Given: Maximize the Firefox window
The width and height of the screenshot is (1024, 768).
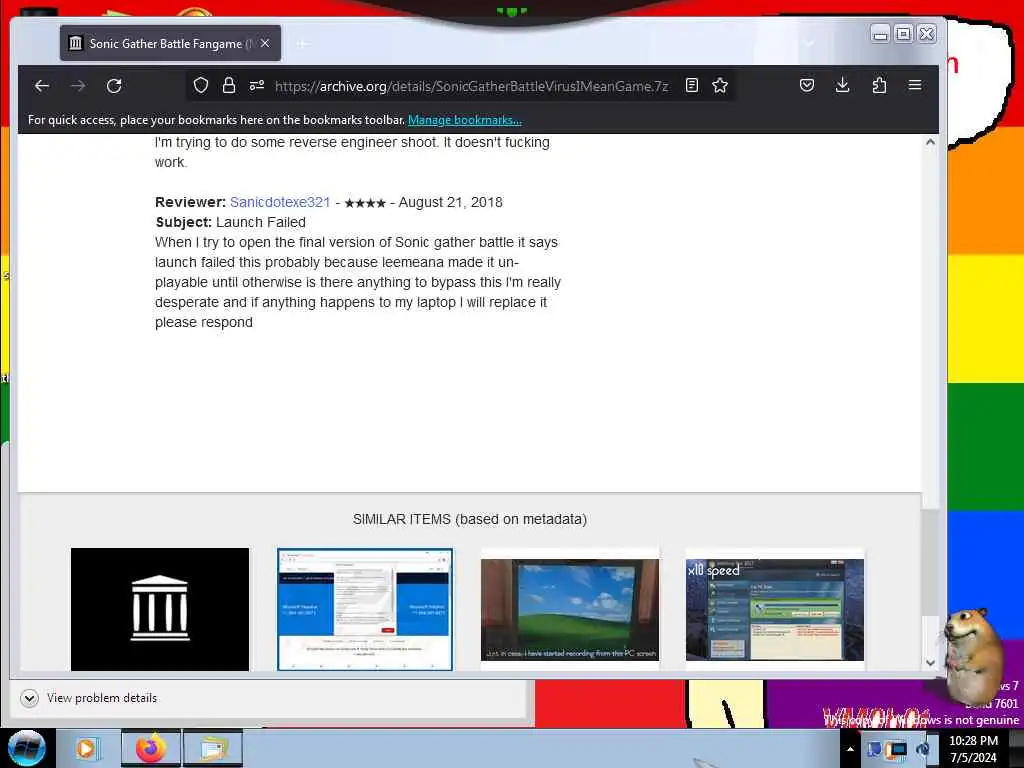Looking at the screenshot, I should click(x=903, y=34).
